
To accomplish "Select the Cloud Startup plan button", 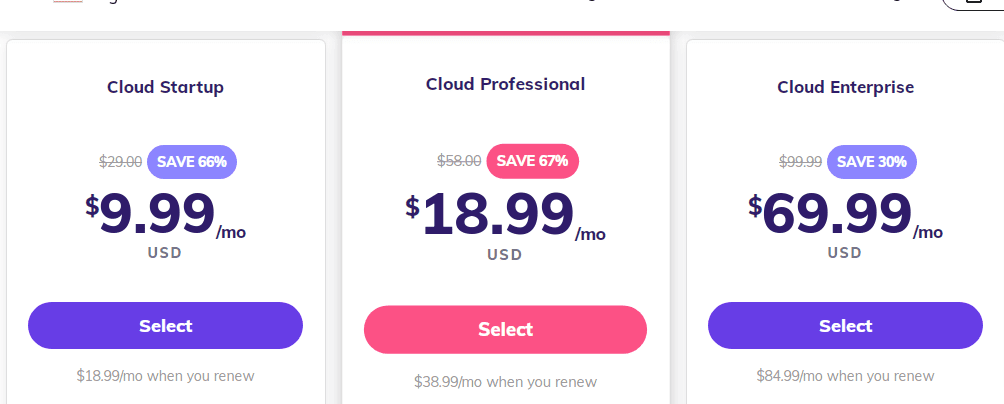I will (165, 326).
